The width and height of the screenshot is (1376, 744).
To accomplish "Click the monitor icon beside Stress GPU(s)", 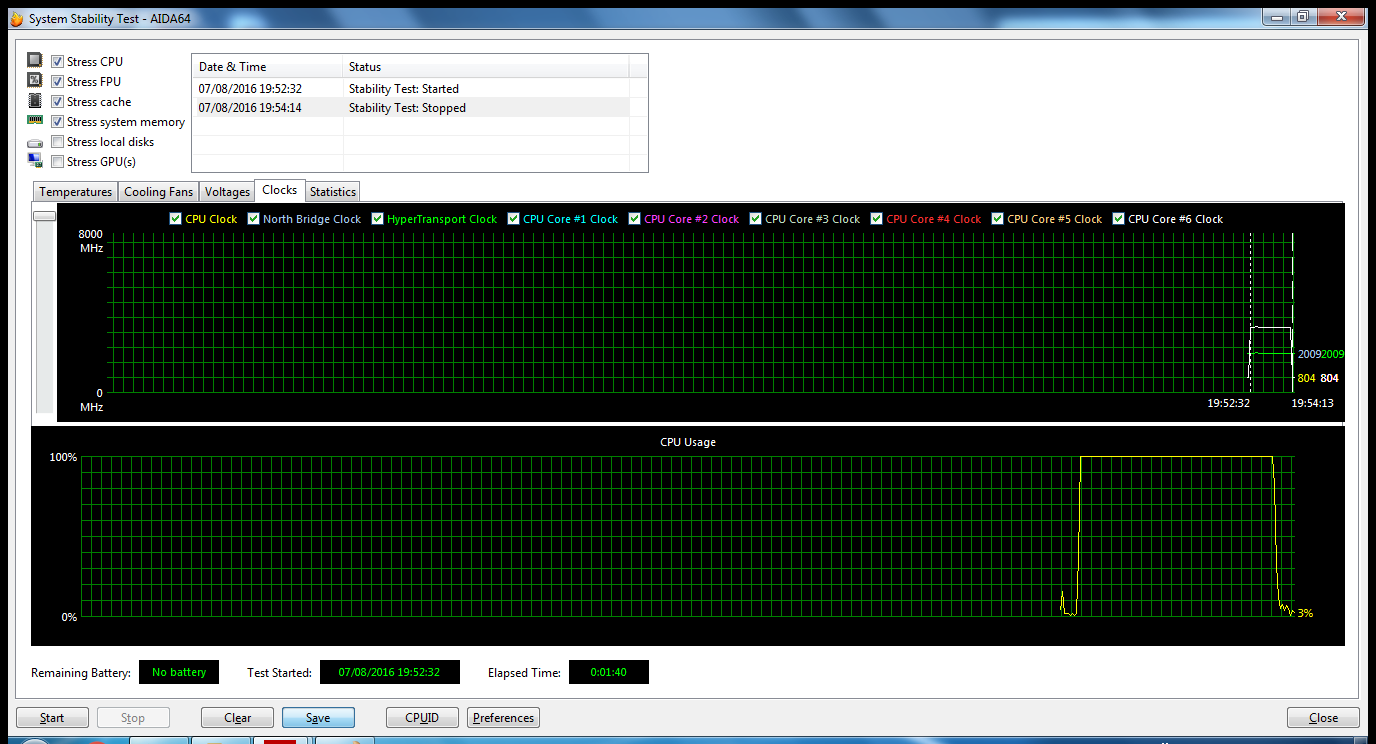I will click(x=35, y=161).
